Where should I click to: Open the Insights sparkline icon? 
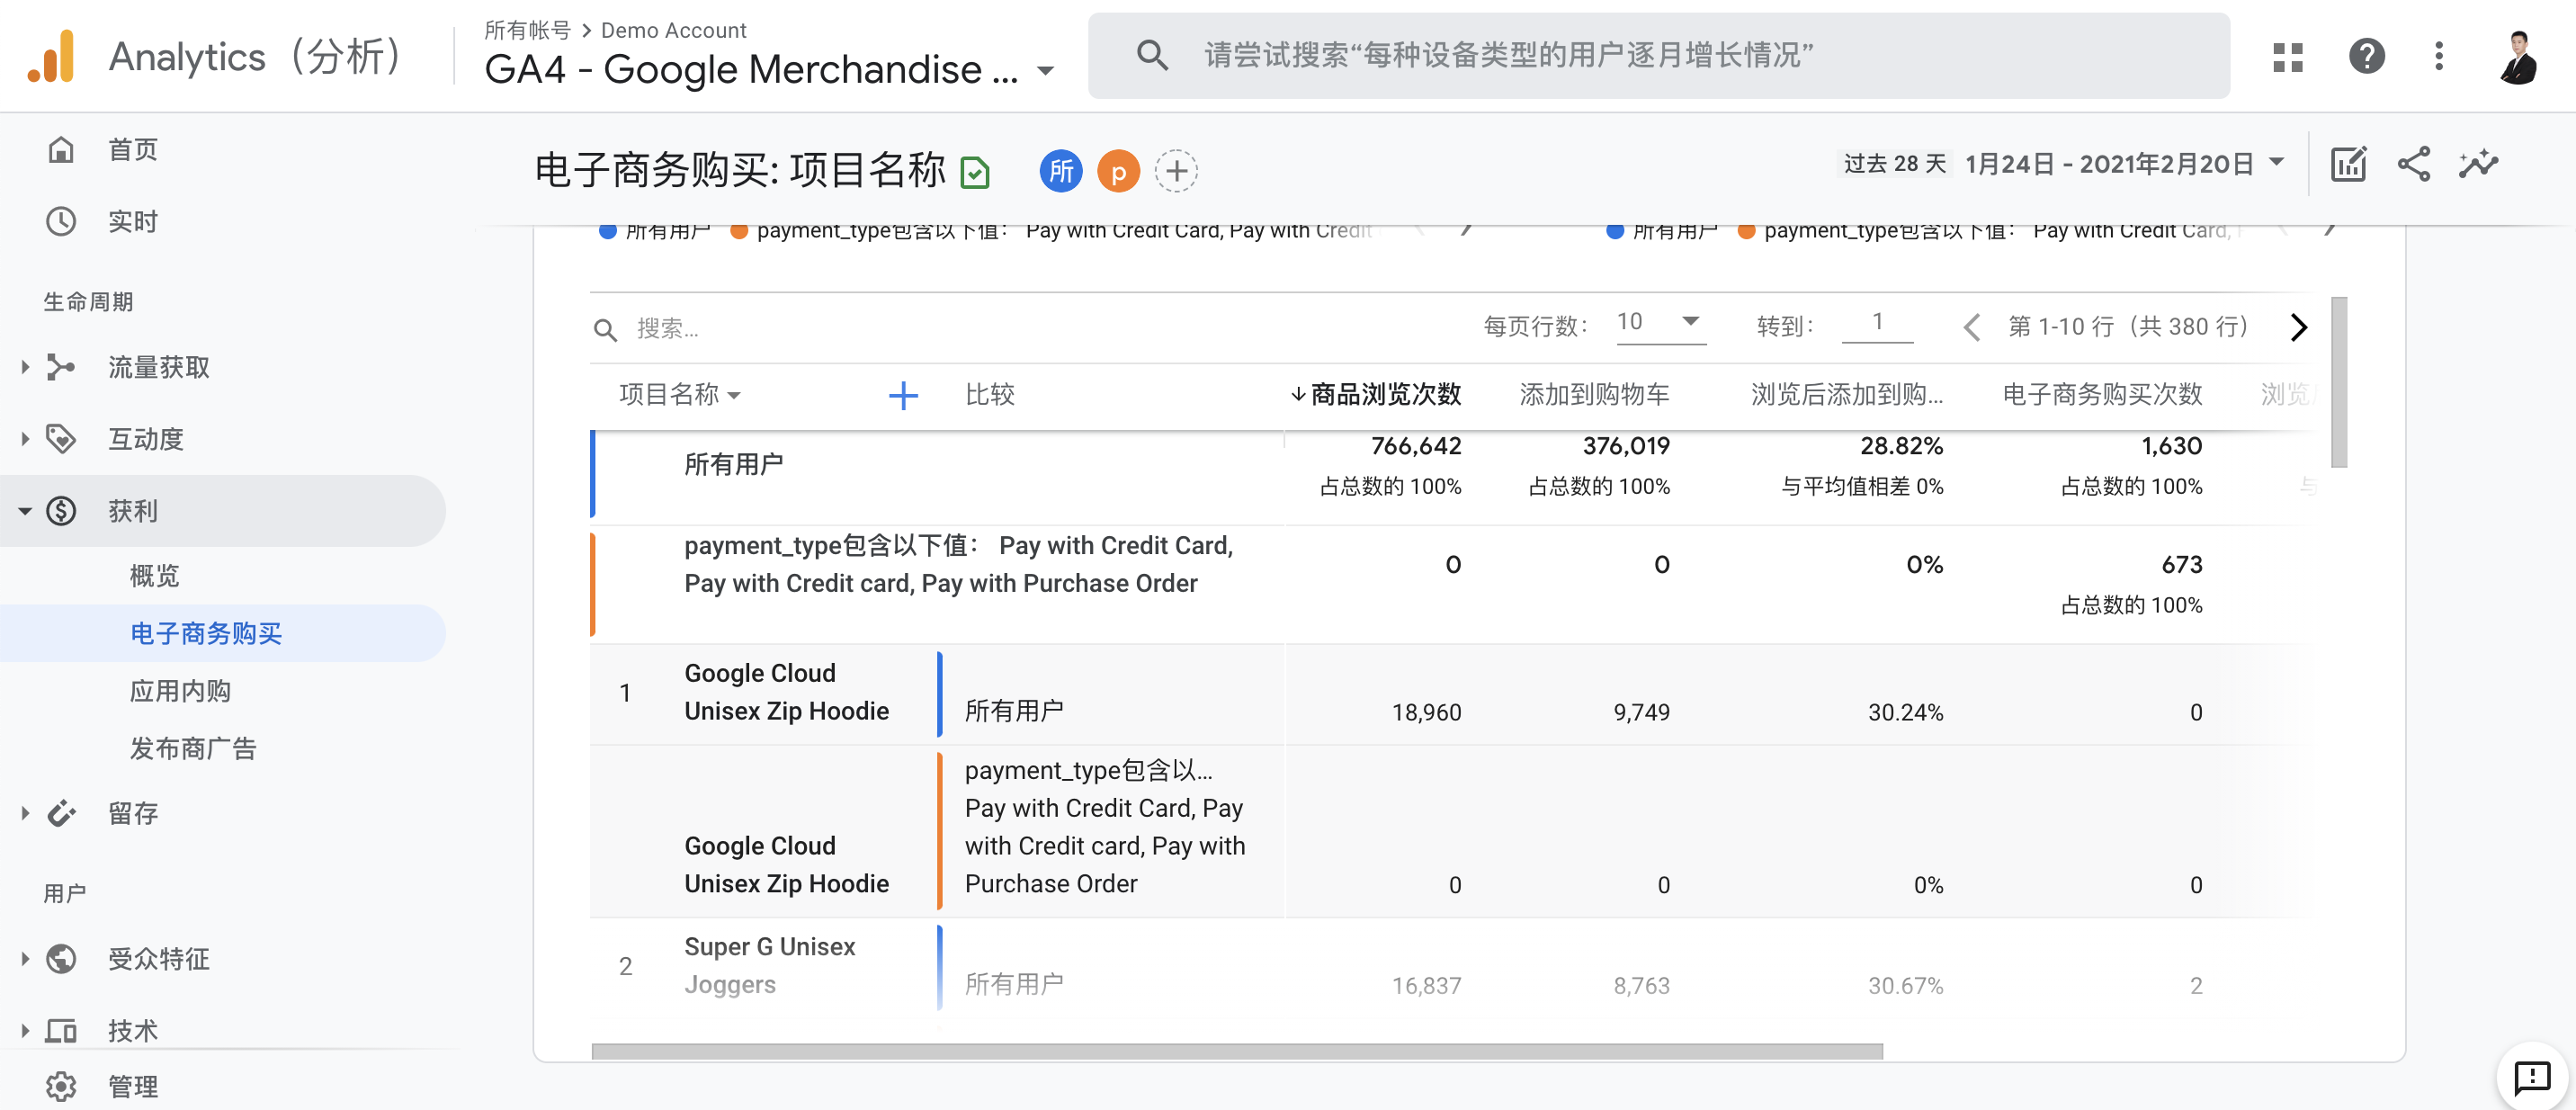click(2479, 164)
